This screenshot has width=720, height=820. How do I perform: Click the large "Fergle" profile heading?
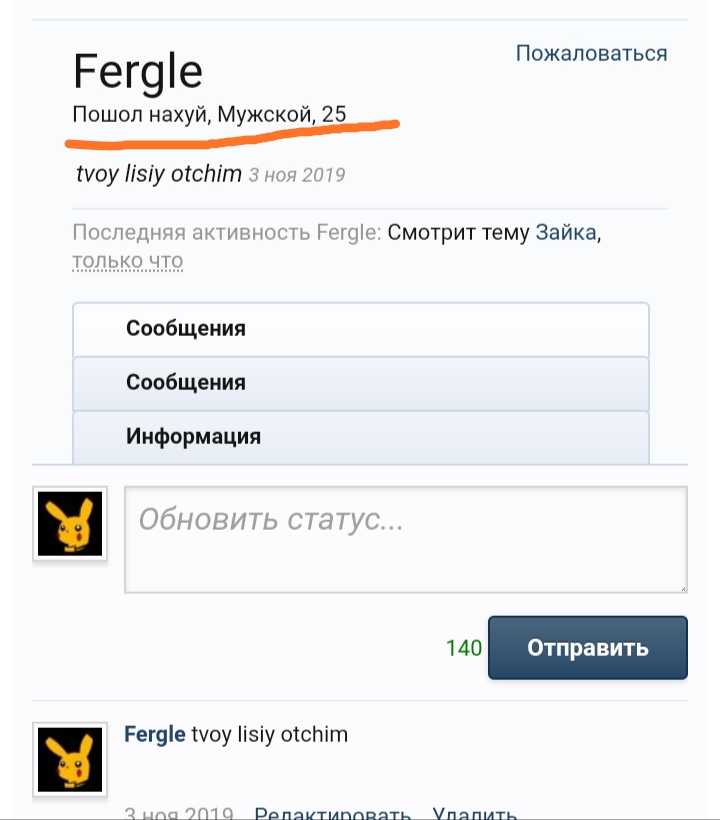pos(138,72)
